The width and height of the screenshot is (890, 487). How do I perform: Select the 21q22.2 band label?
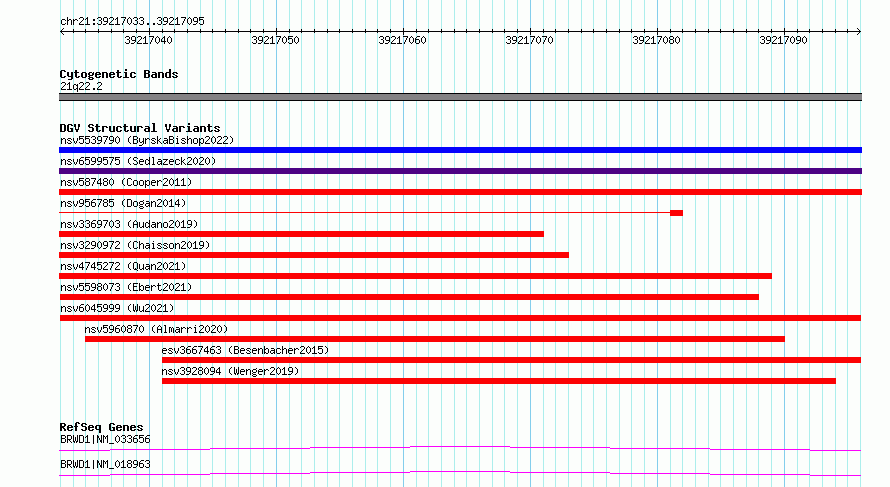[81, 86]
